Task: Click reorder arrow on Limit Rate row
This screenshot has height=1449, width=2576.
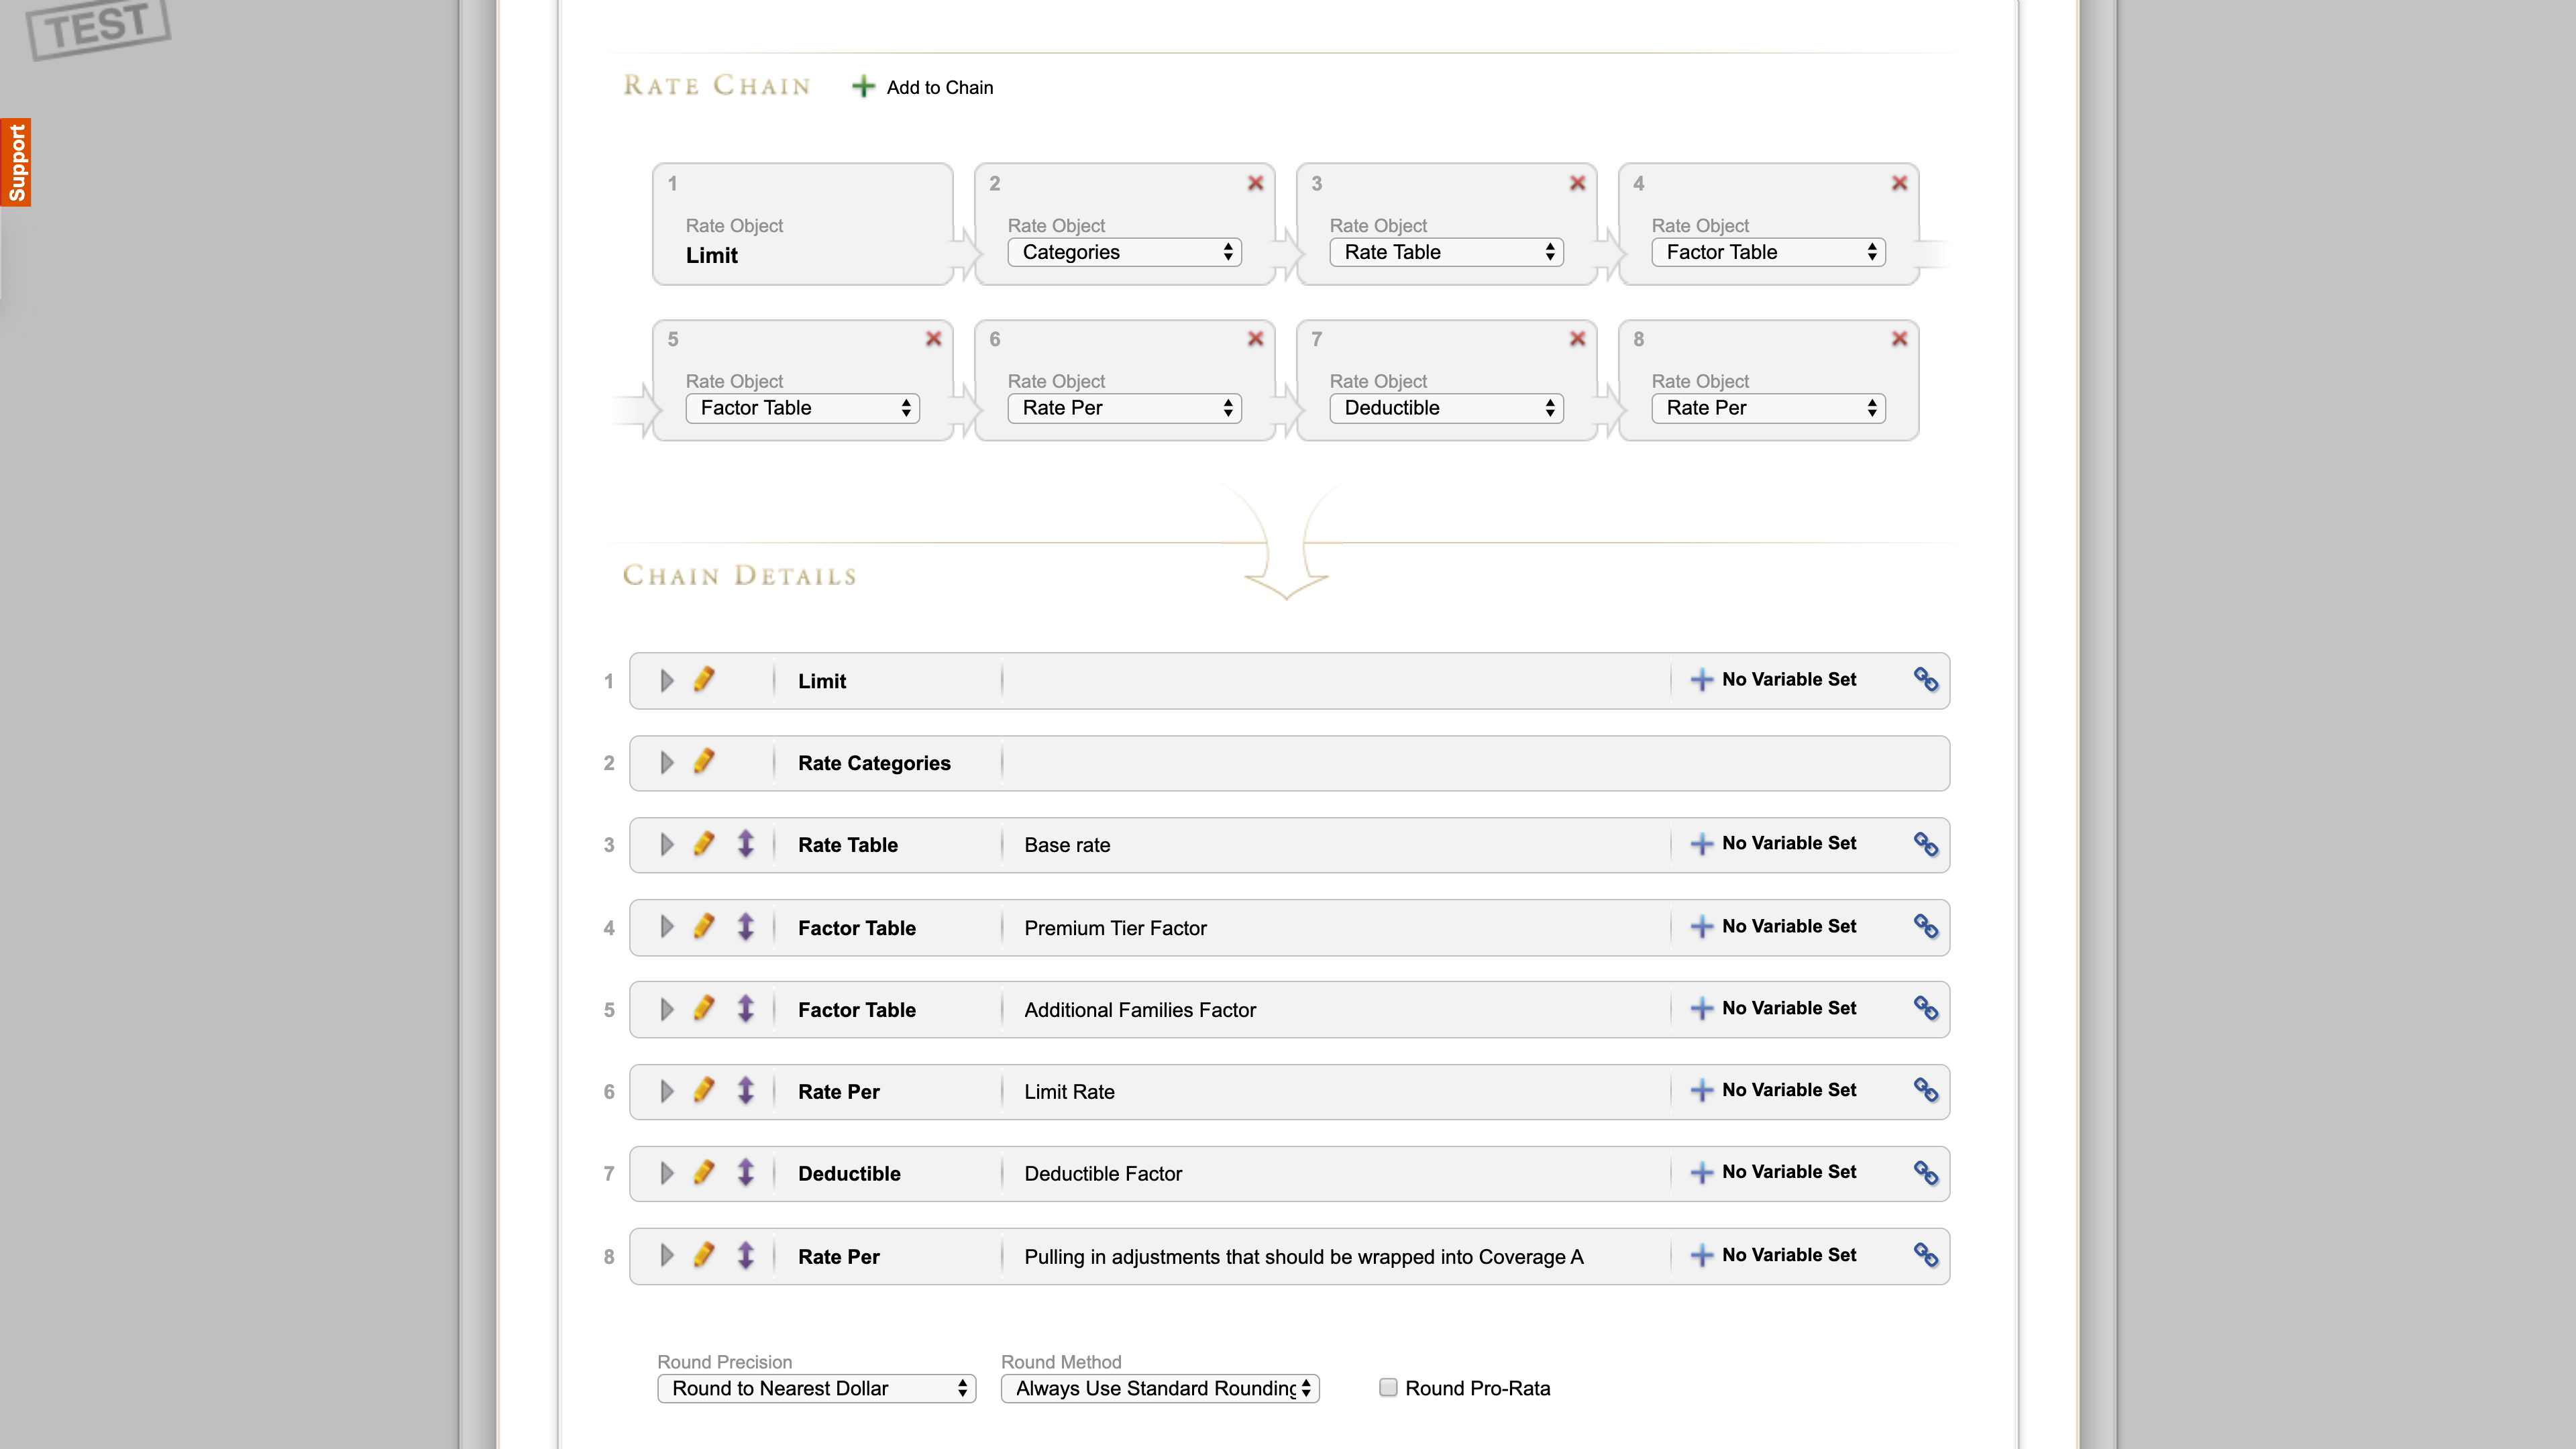Action: [x=746, y=1090]
